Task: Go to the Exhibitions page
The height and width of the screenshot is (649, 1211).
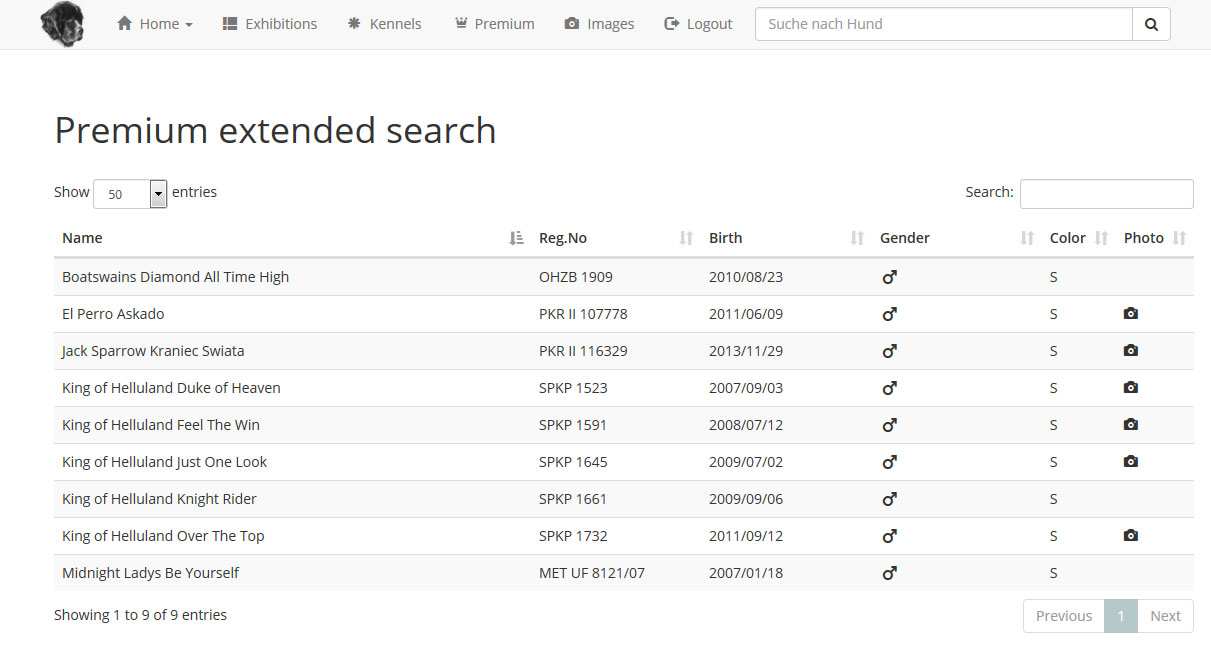Action: point(270,24)
